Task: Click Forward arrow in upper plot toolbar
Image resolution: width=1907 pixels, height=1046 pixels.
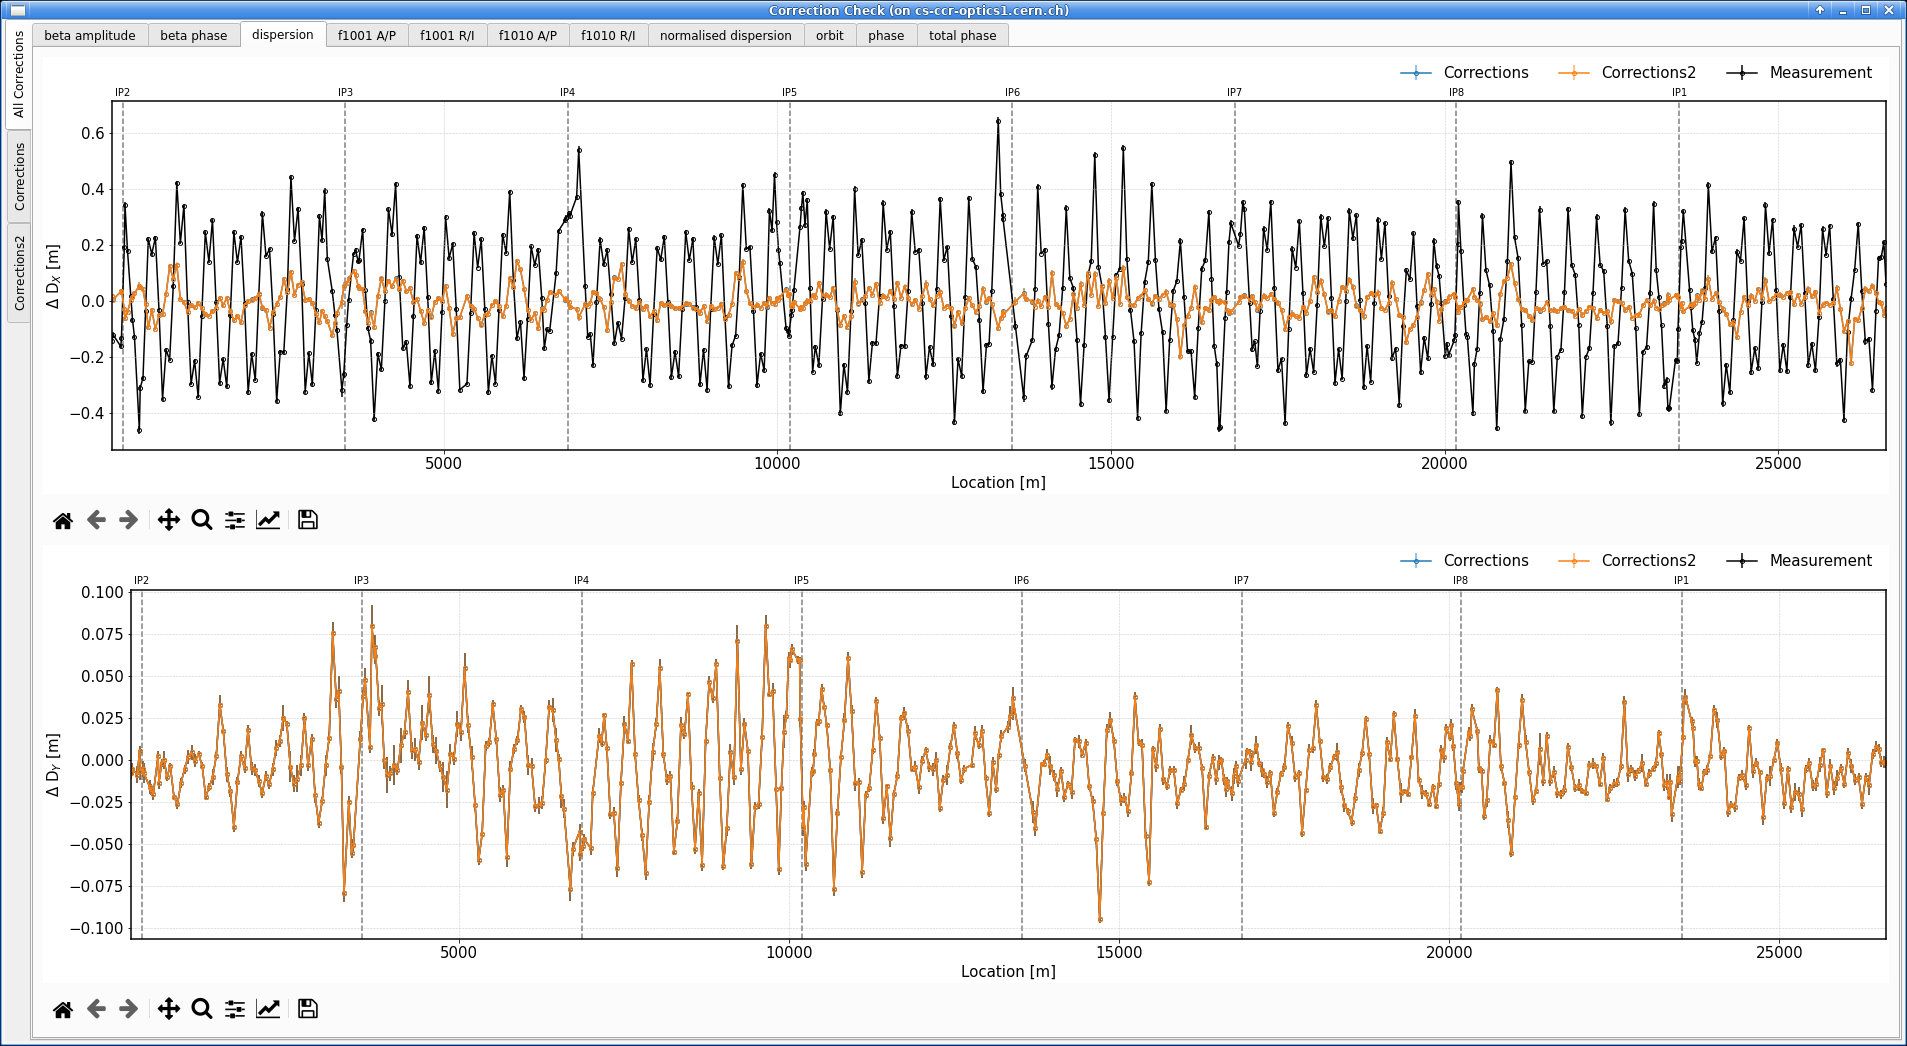Action: point(128,520)
